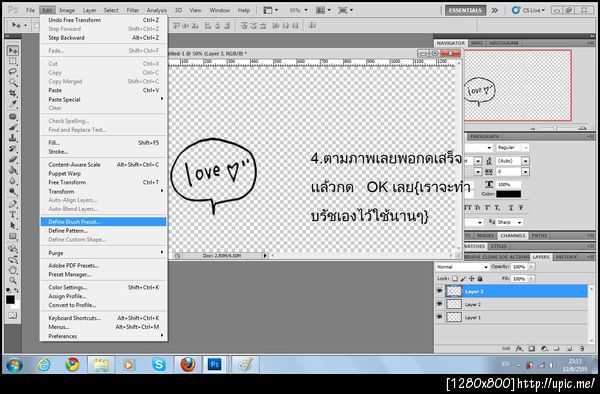Select the Eraser tool
600x394 pixels.
pyautogui.click(x=13, y=159)
